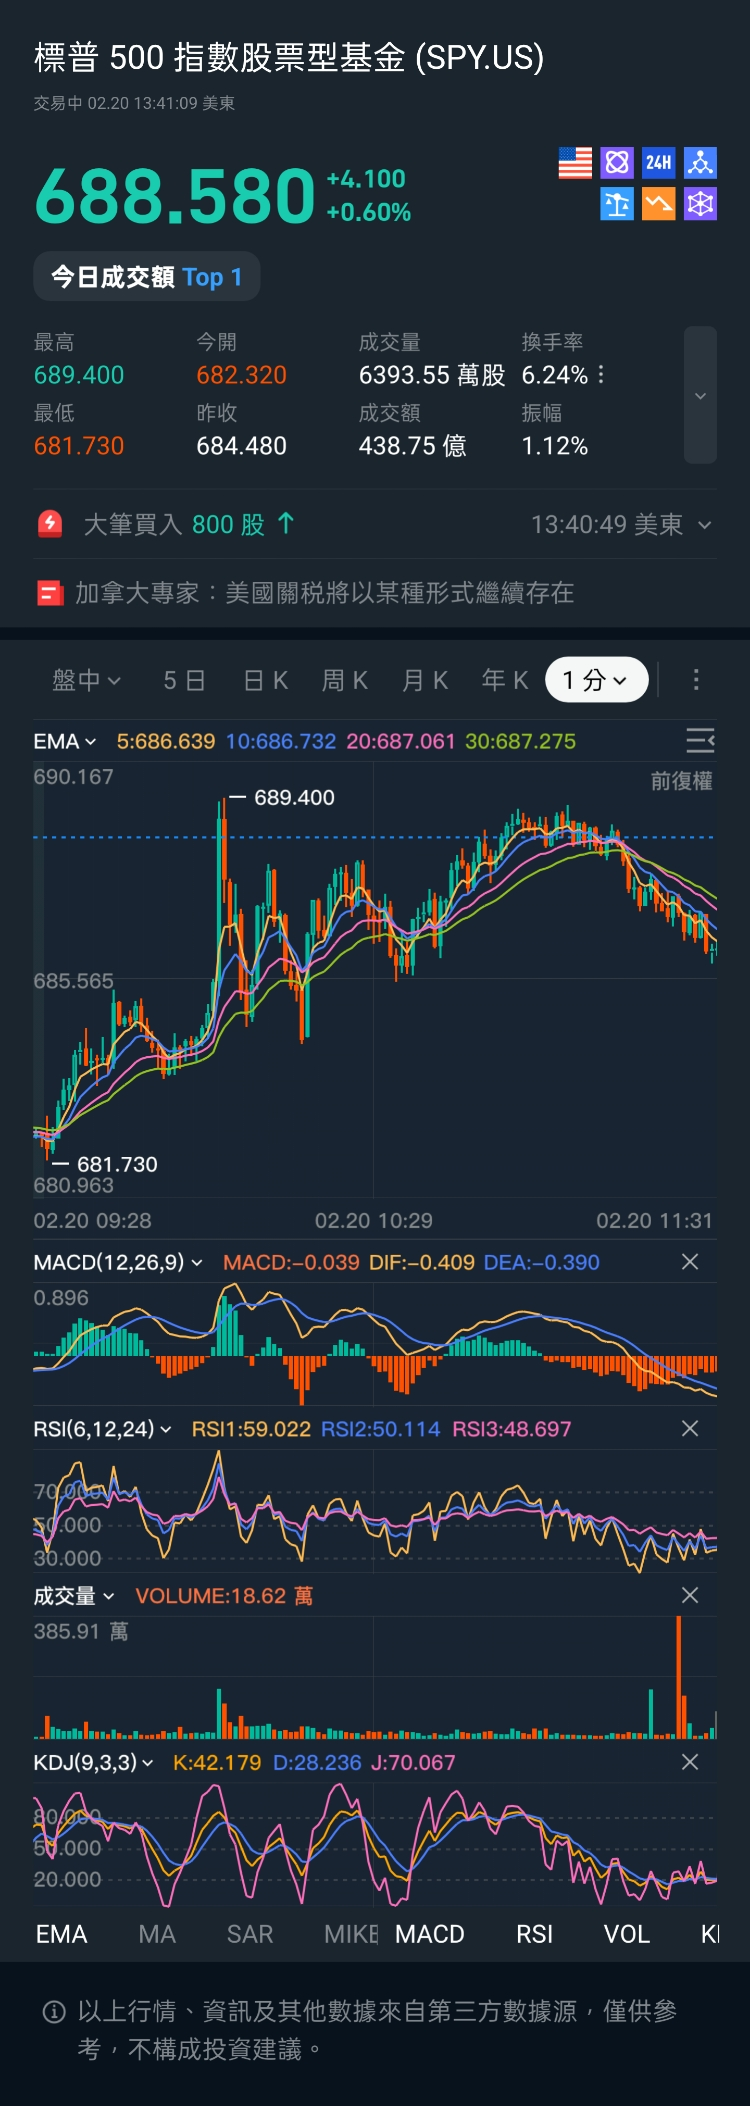Expand the MACD(12,26,9) parameter dropdown
The width and height of the screenshot is (750, 2106).
click(118, 1262)
